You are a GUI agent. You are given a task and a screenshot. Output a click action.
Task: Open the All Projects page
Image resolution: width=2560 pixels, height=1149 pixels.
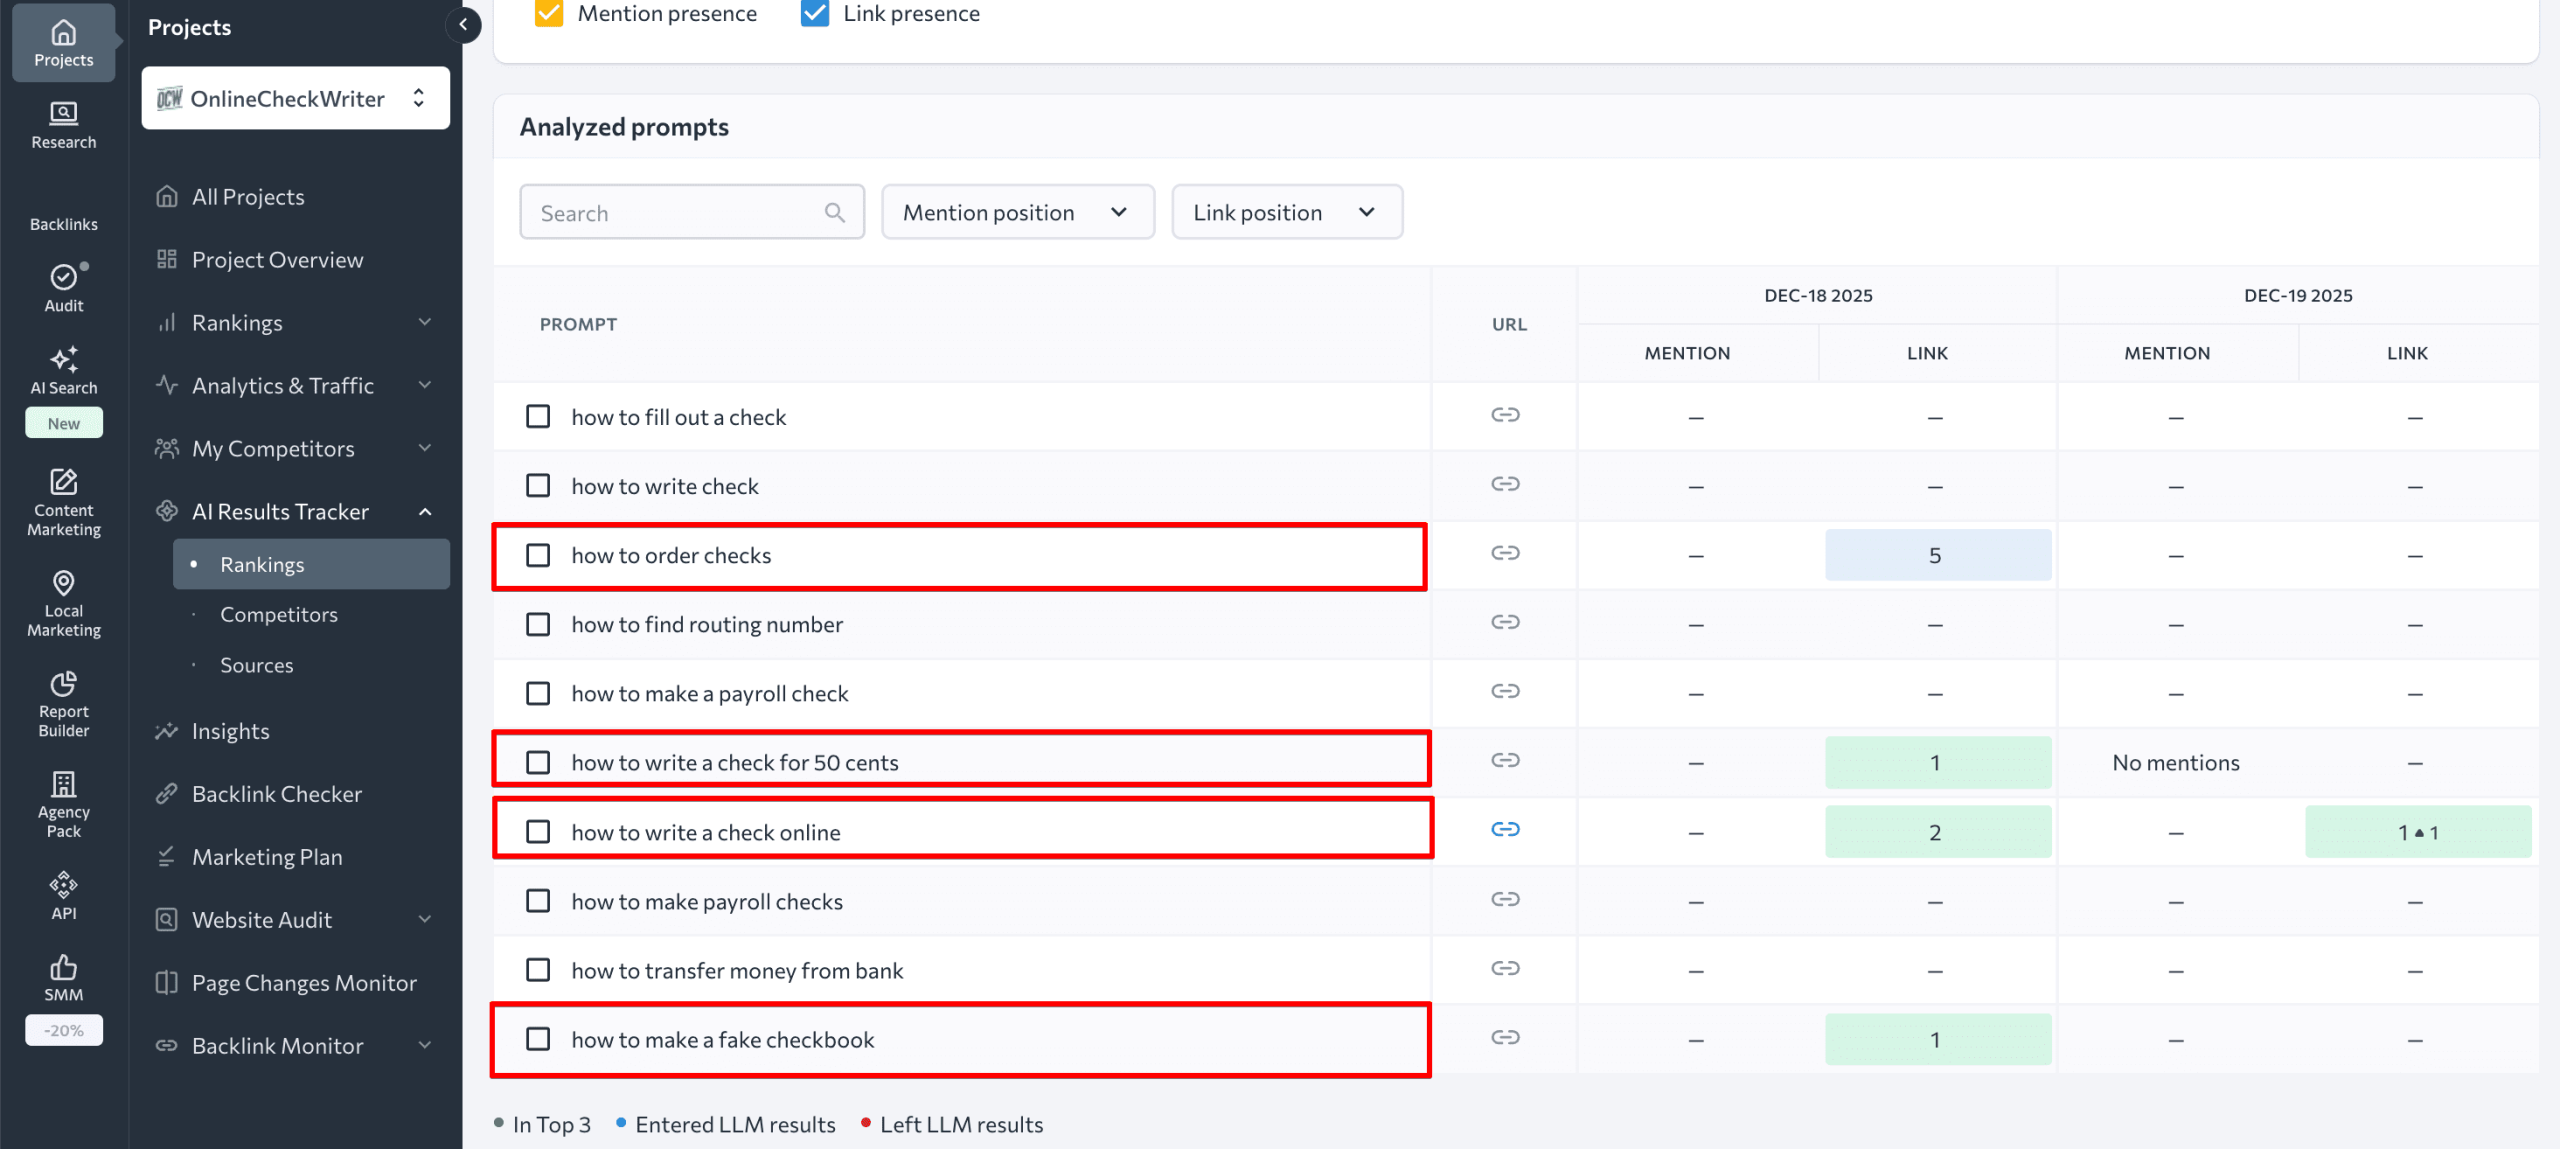247,196
